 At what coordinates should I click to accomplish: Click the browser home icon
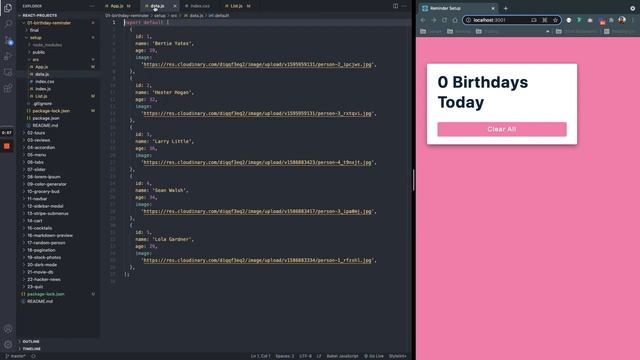coord(455,20)
